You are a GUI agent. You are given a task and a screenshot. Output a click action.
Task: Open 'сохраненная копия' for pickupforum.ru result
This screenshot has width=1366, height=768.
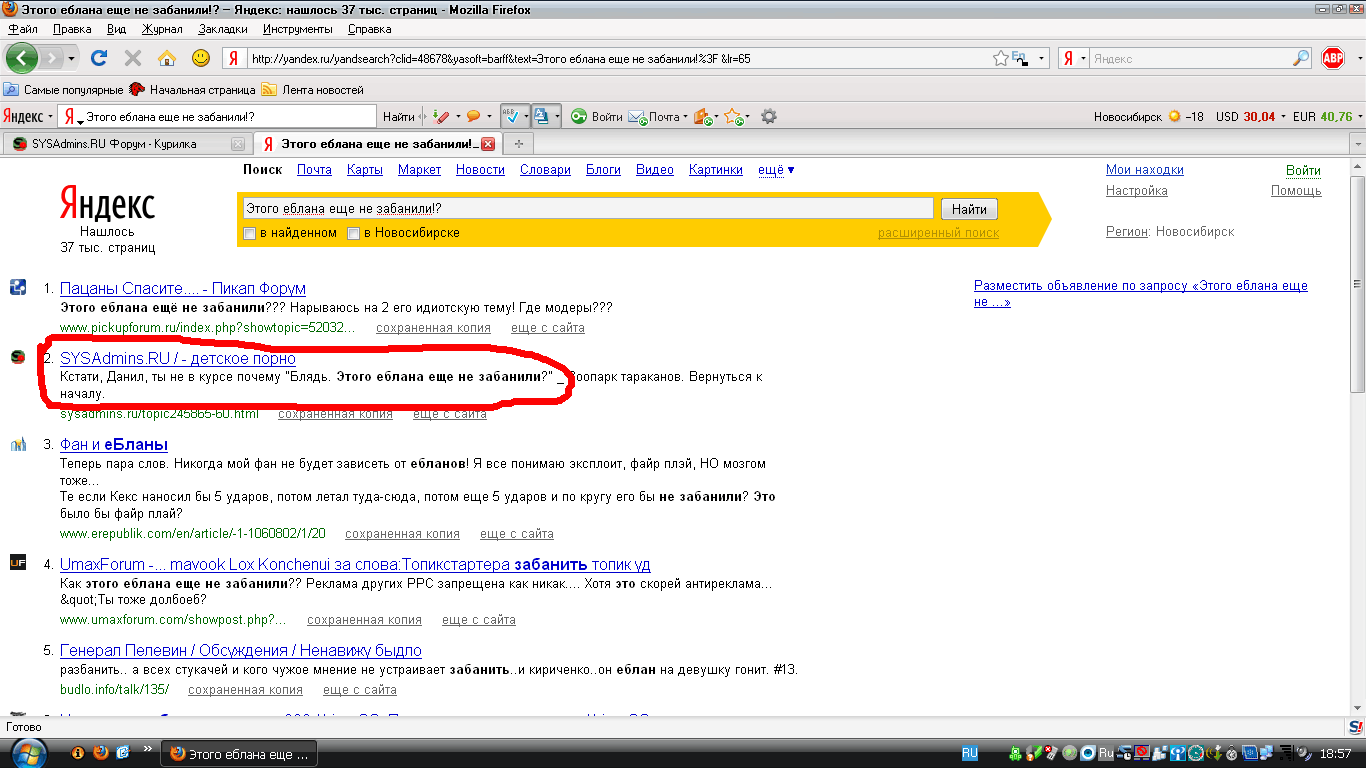(x=433, y=328)
